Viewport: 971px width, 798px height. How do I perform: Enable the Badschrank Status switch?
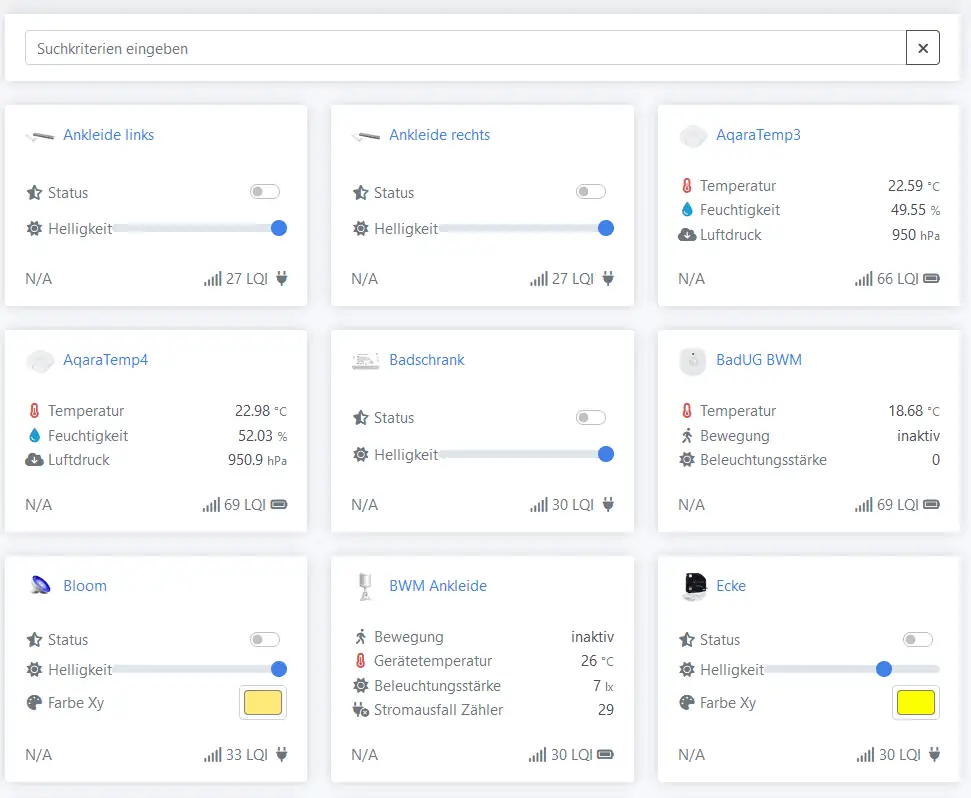pos(591,417)
